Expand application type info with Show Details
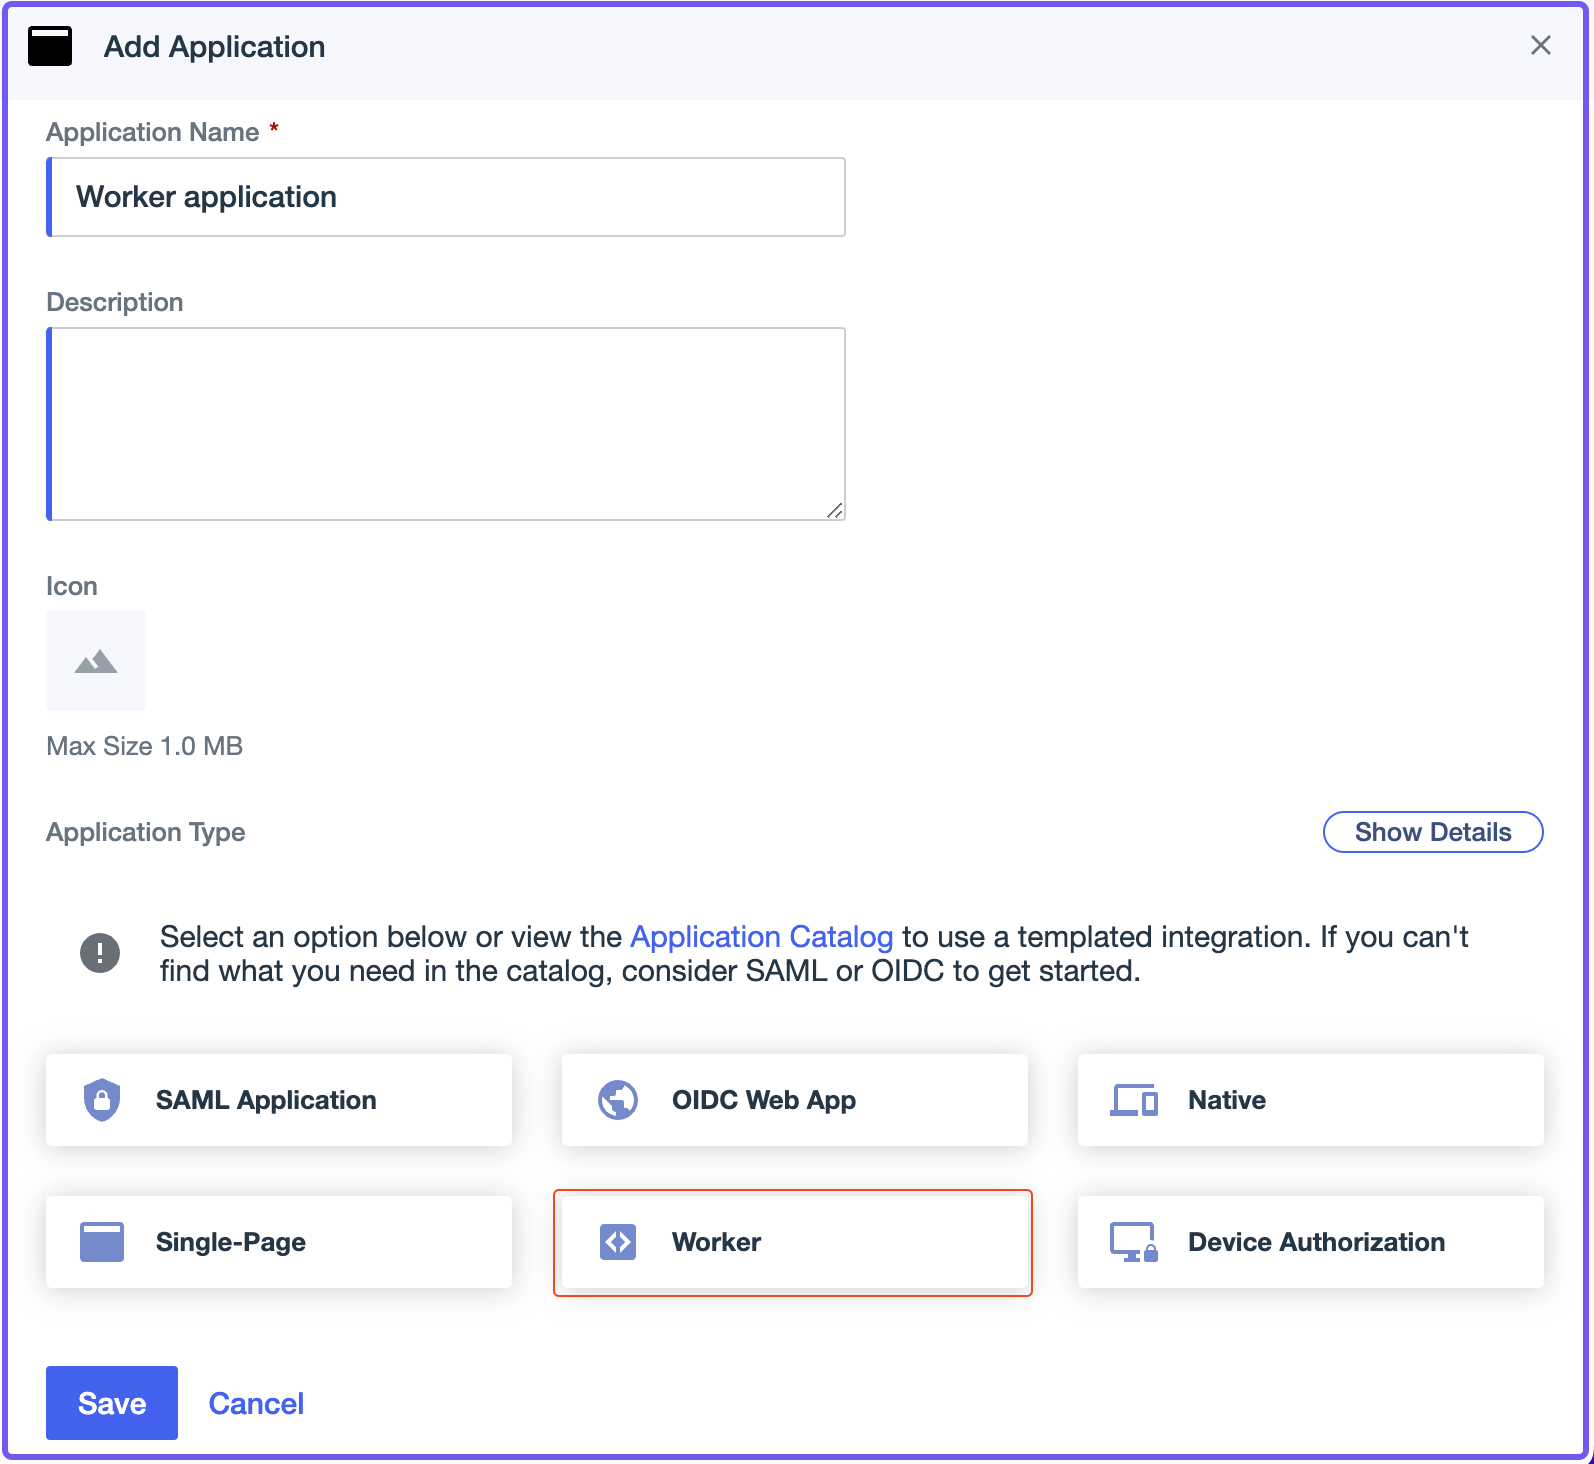Image resolution: width=1594 pixels, height=1464 pixels. point(1432,832)
